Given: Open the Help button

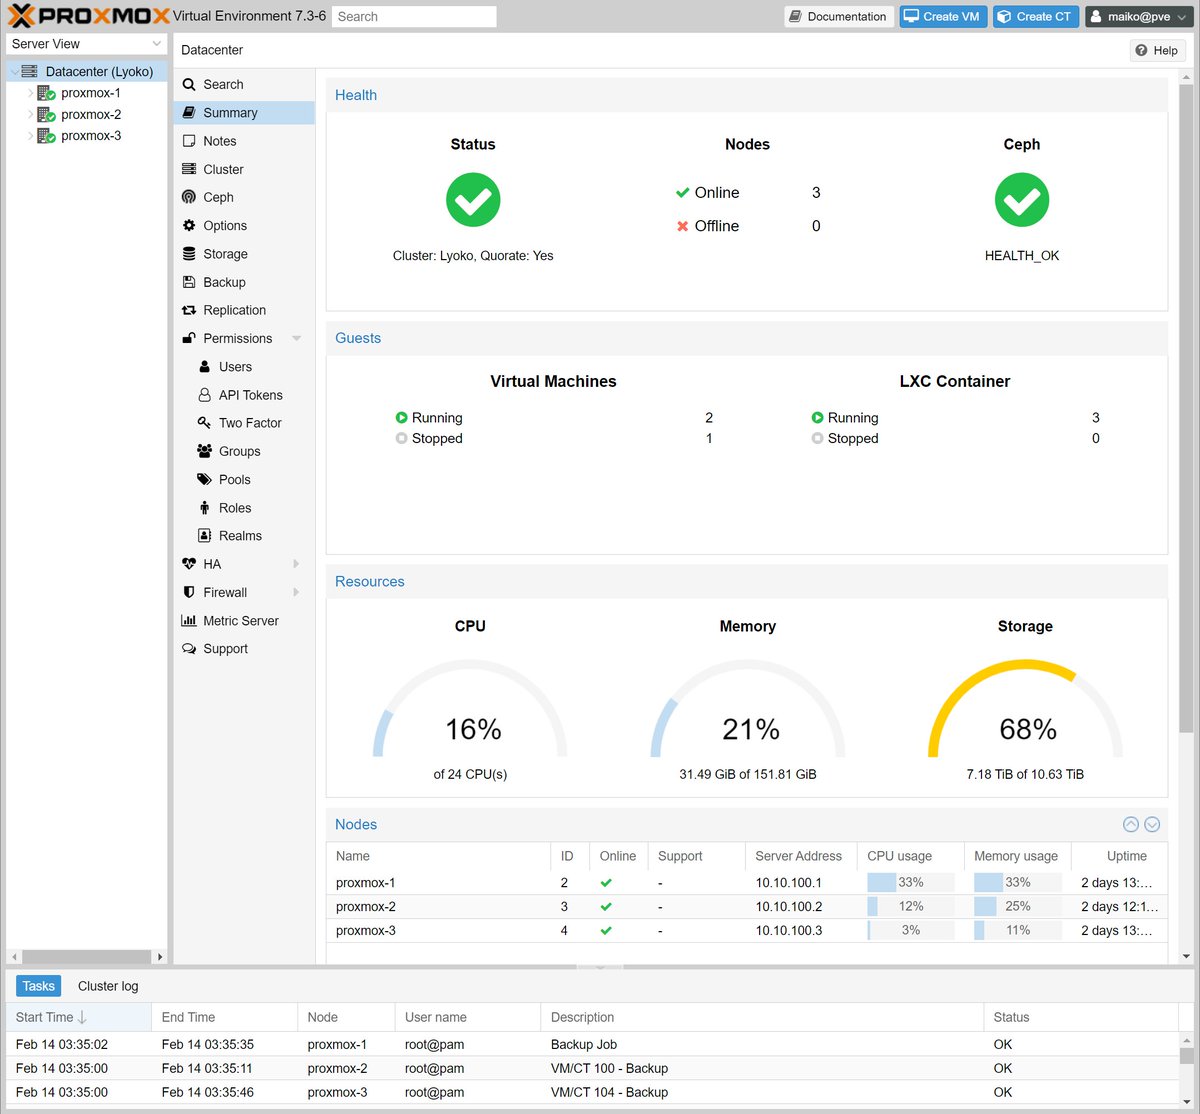Looking at the screenshot, I should (1158, 50).
